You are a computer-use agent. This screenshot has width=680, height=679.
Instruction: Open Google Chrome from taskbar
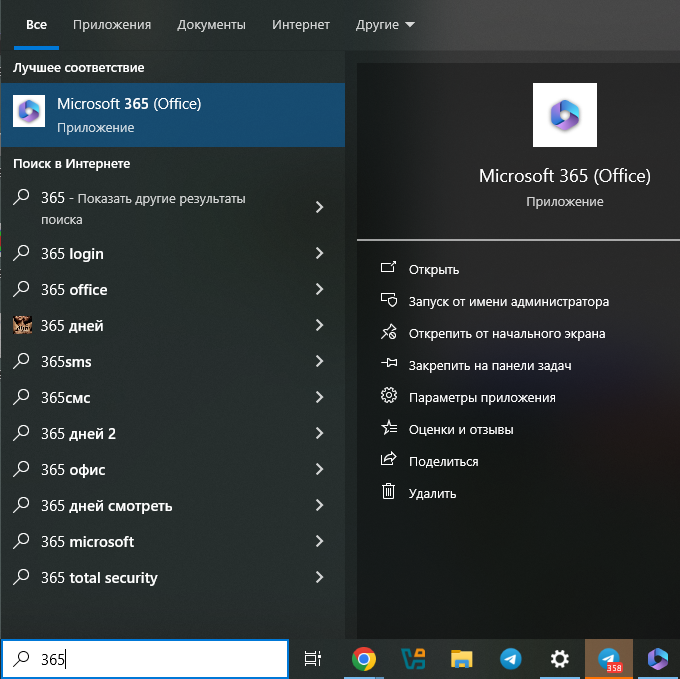pyautogui.click(x=364, y=659)
